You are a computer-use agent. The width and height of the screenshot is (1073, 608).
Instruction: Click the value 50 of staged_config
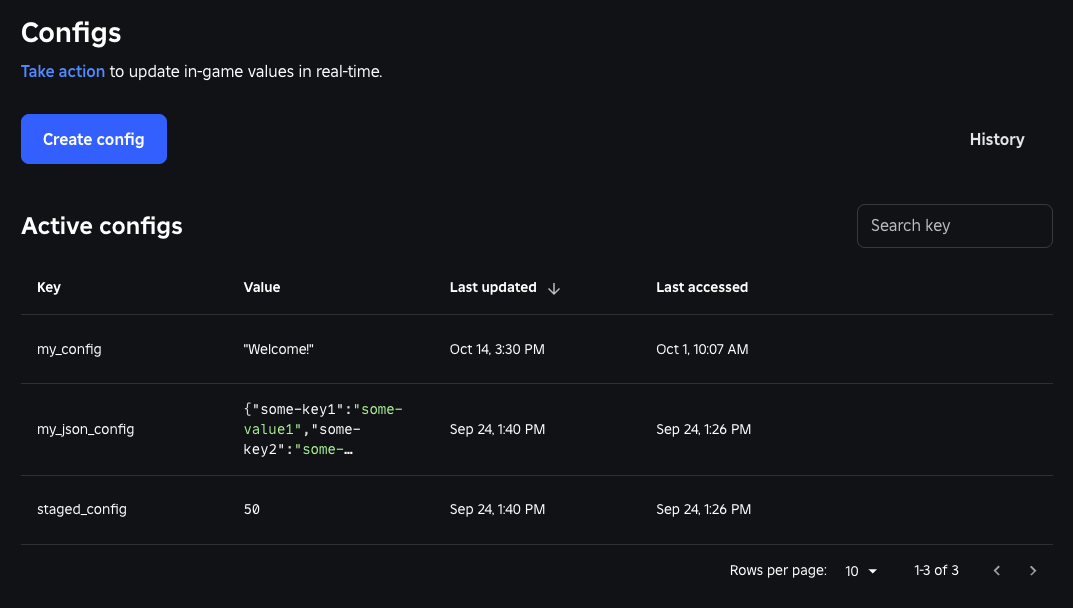[x=251, y=509]
